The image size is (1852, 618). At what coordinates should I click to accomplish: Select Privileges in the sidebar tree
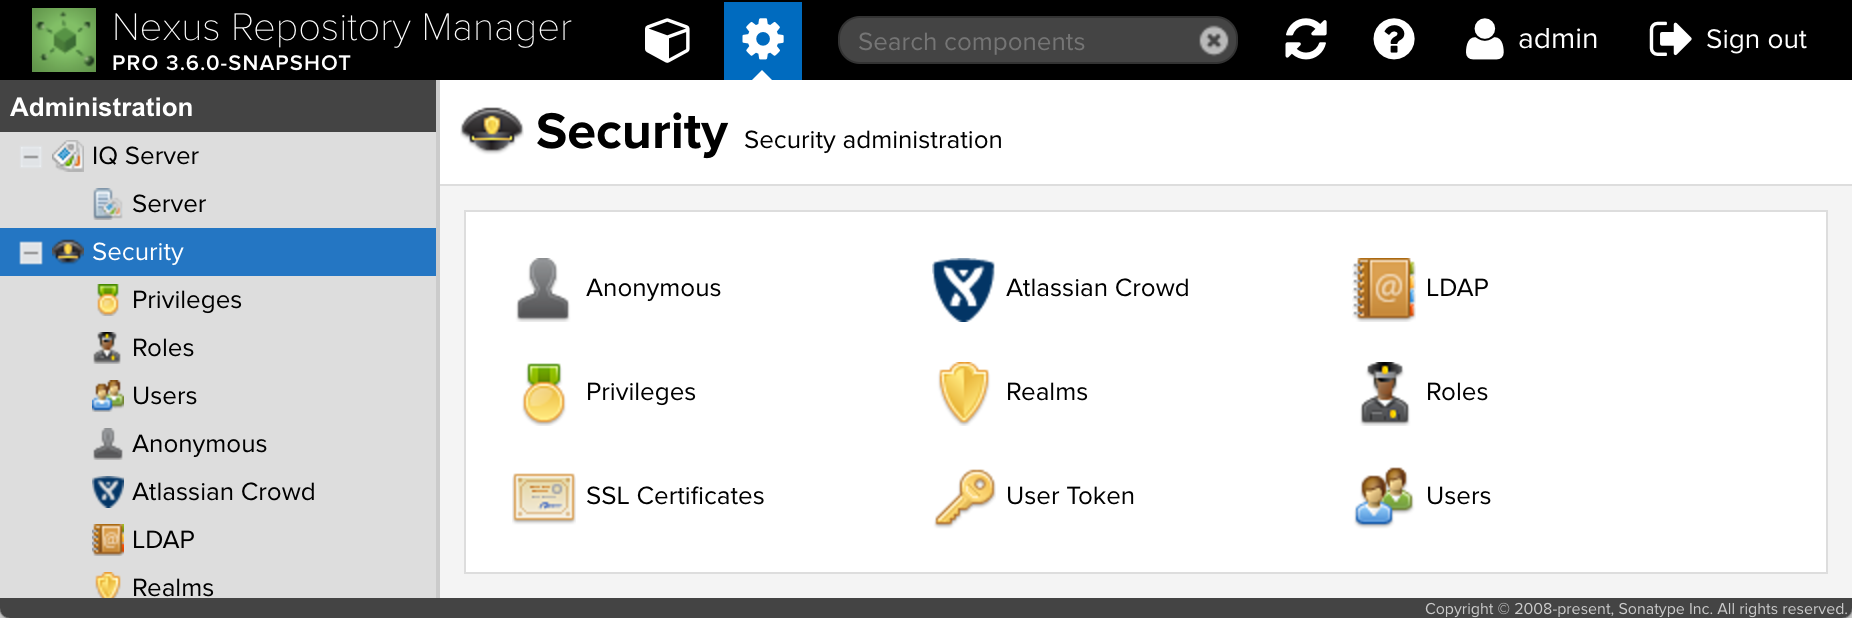coord(186,300)
